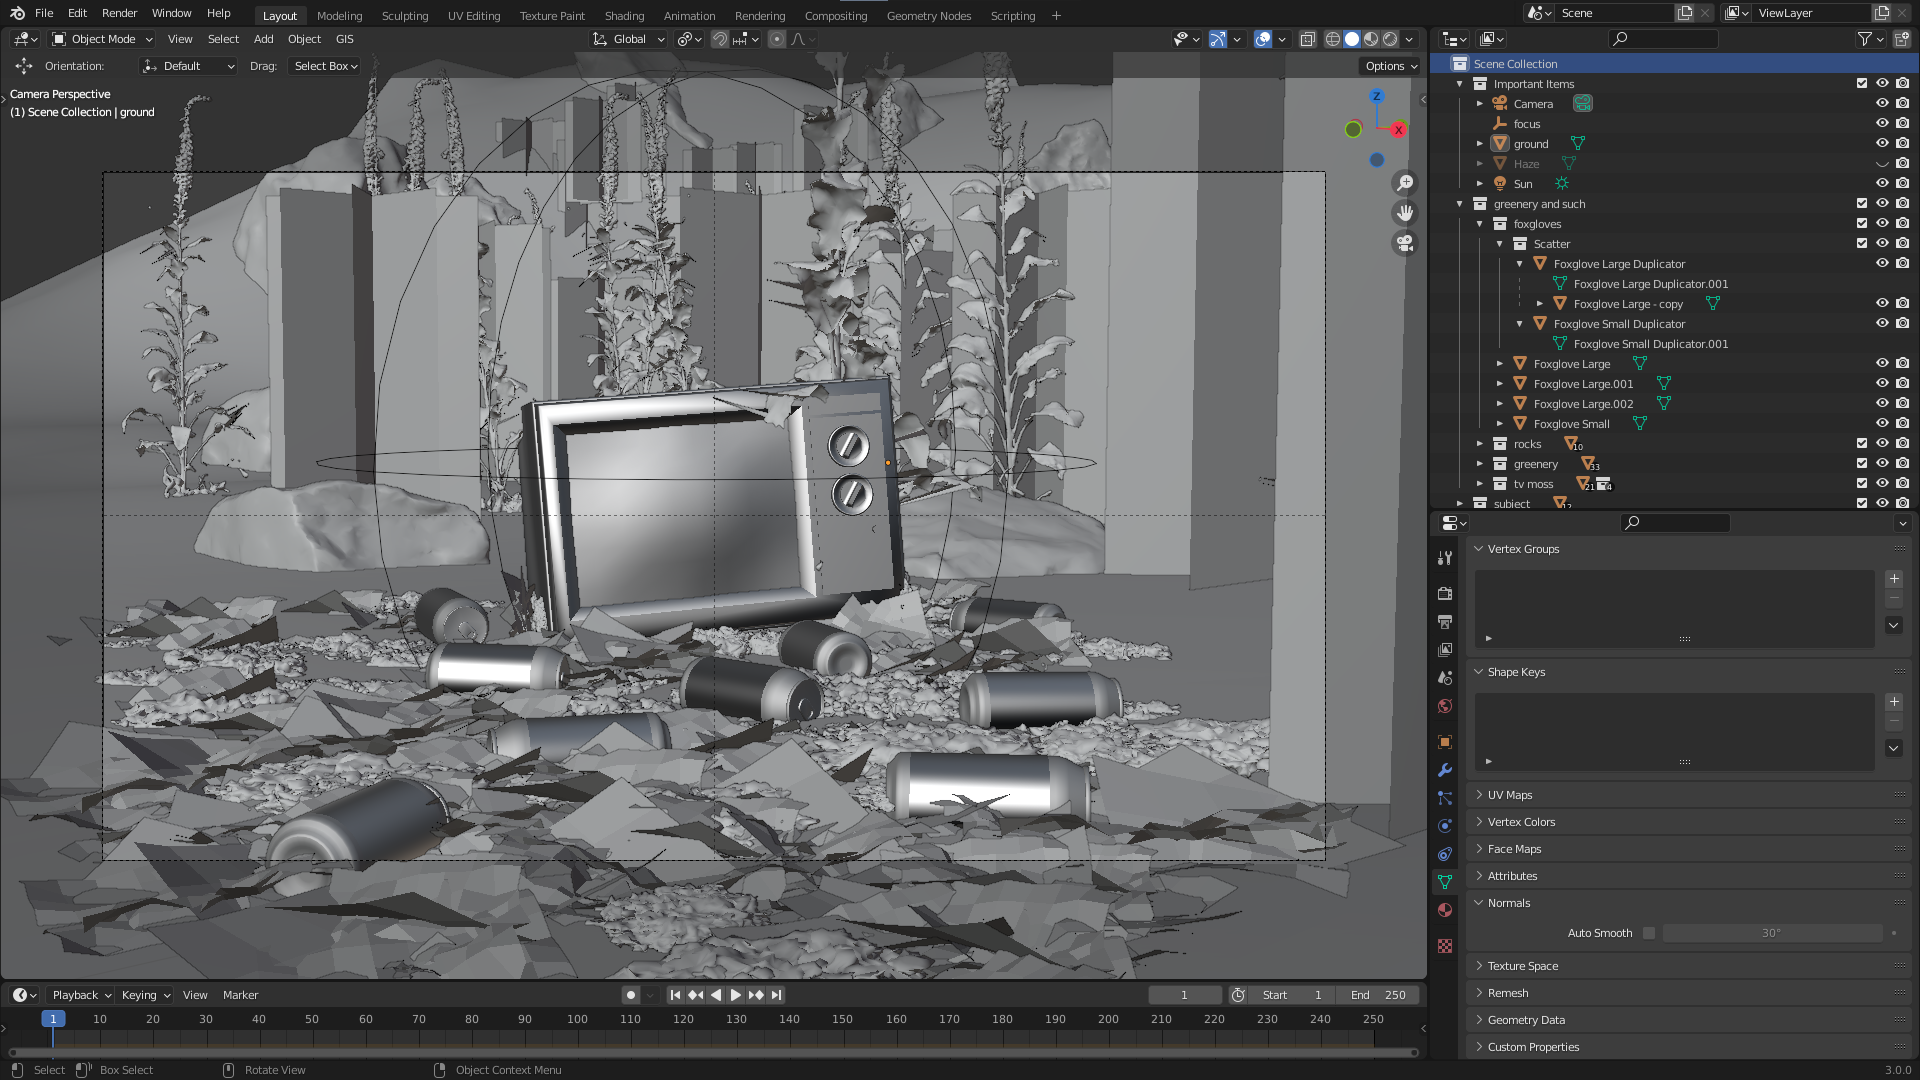
Task: Open the Select Box drag dropdown
Action: (x=325, y=66)
